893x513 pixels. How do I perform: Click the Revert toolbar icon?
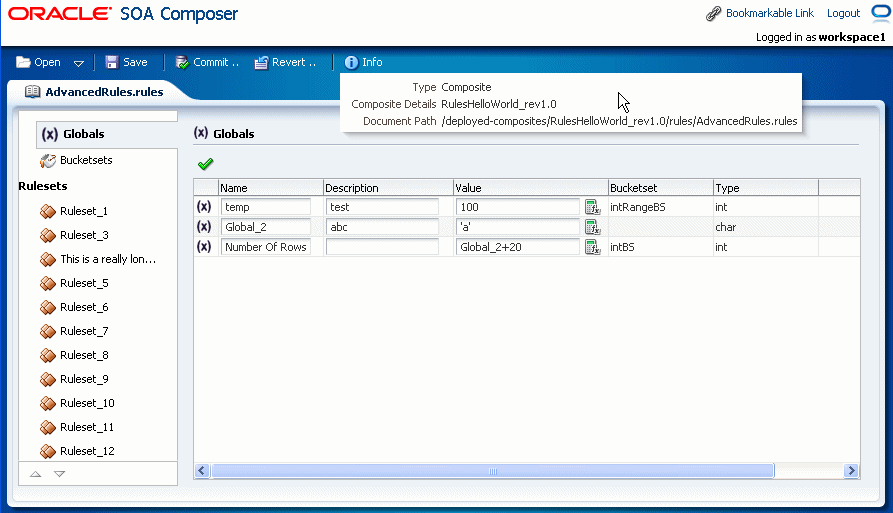tap(261, 63)
